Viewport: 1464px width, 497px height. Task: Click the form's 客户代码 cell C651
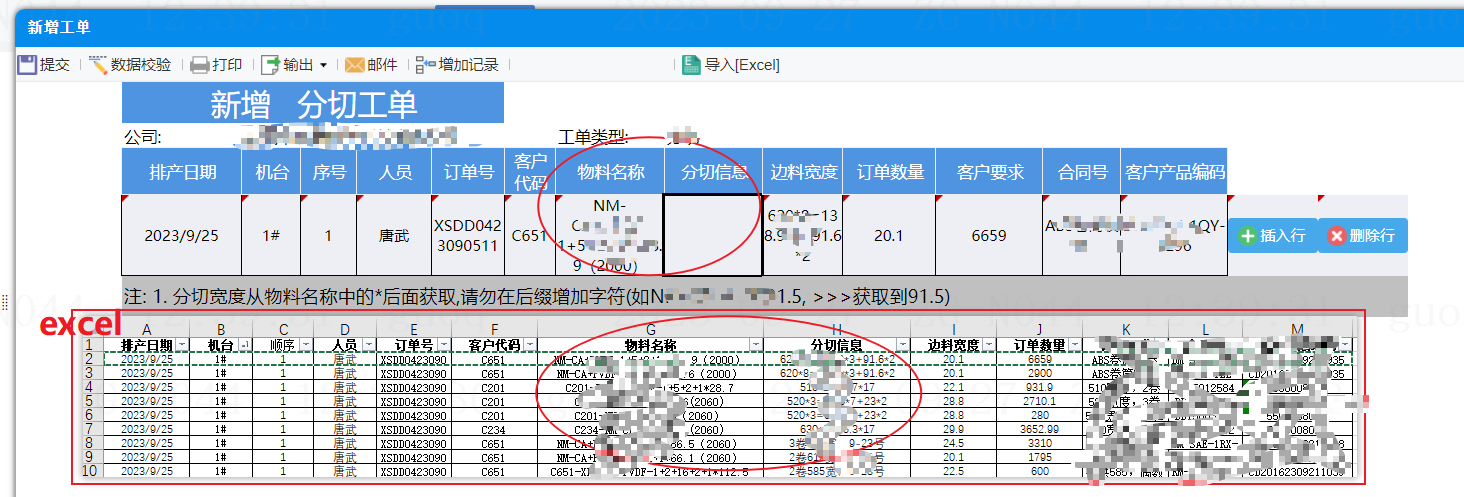(x=530, y=236)
